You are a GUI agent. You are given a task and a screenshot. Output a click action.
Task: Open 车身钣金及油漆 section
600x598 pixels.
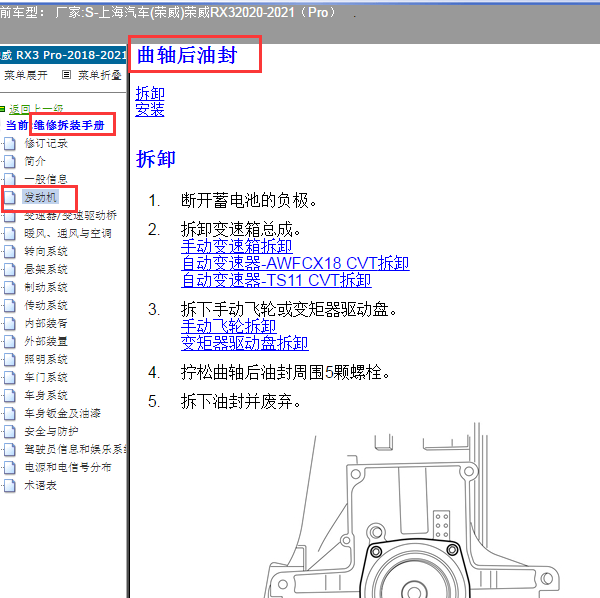tap(62, 413)
